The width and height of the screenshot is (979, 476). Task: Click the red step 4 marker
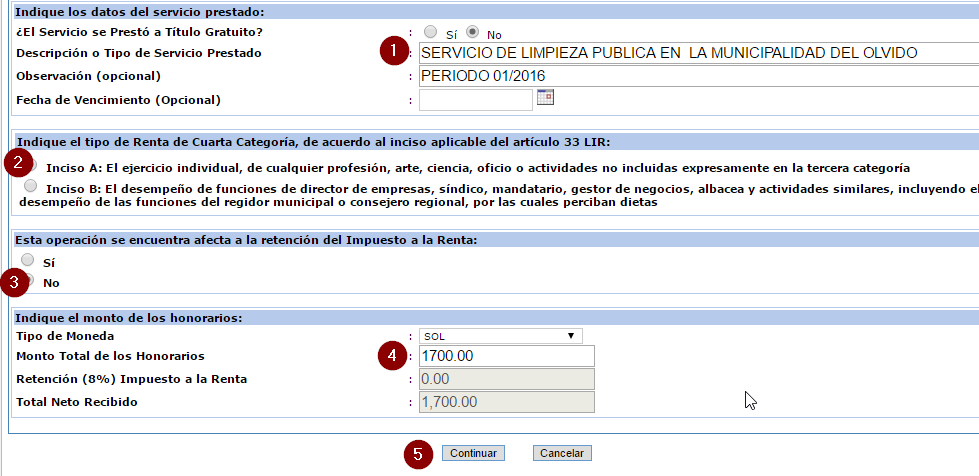tap(396, 355)
